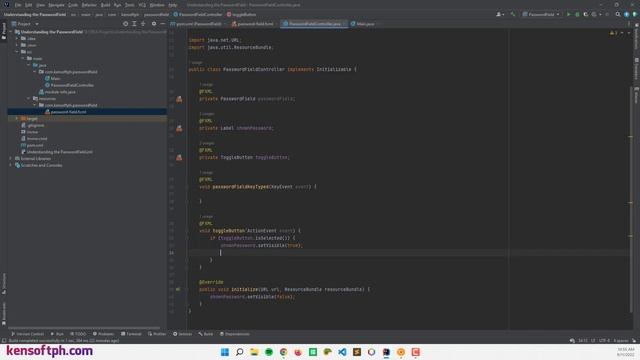Click FXML gutter icon beside shownPassword
This screenshot has width=640, height=360.
[179, 128]
